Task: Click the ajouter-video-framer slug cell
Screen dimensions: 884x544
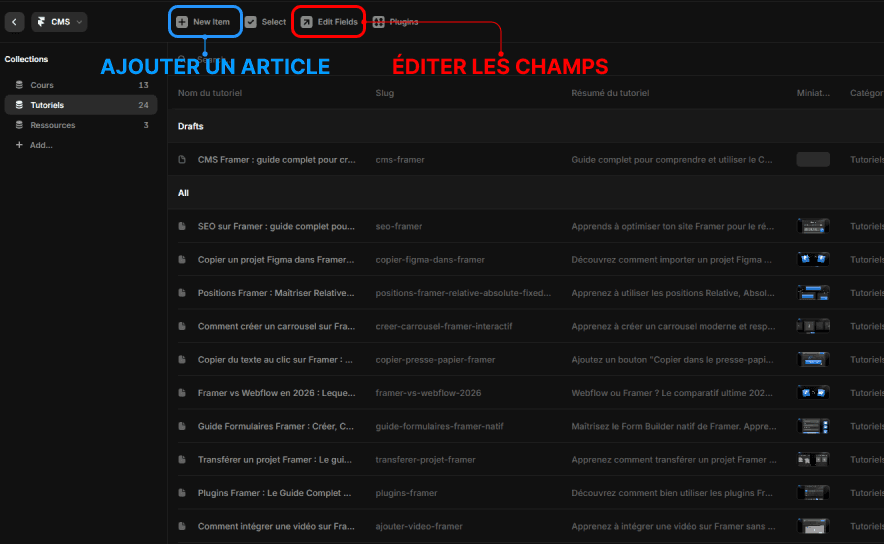Action: click(x=419, y=526)
